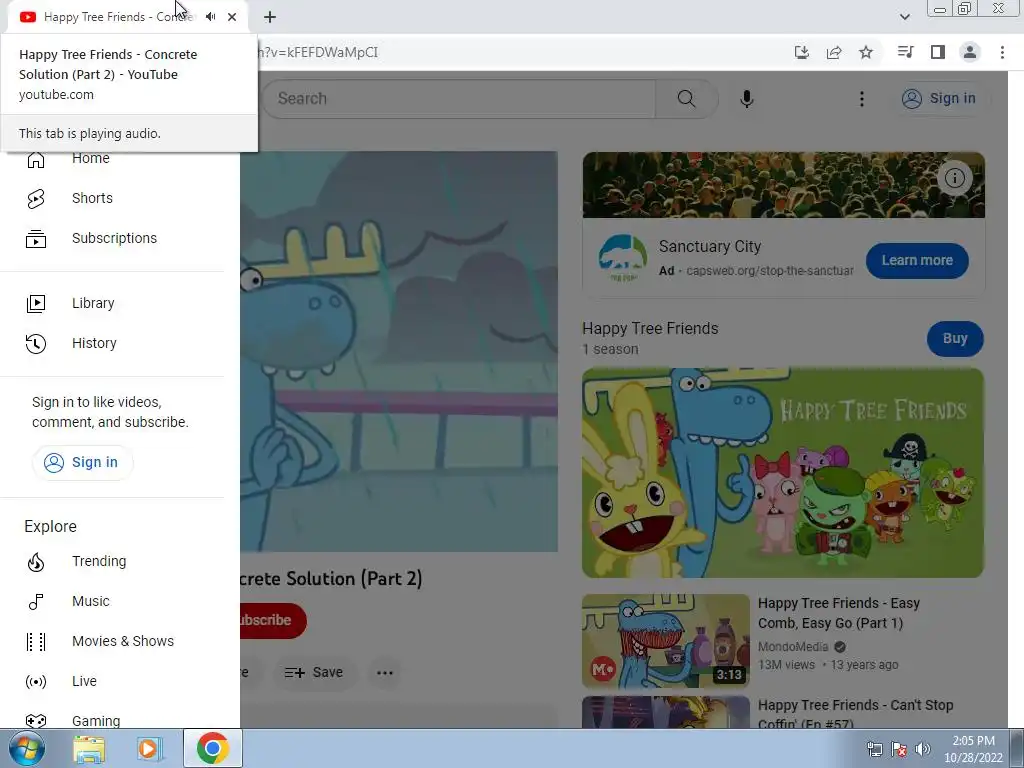The width and height of the screenshot is (1024, 768).
Task: Open Chrome three-dot menu
Action: click(x=1002, y=52)
